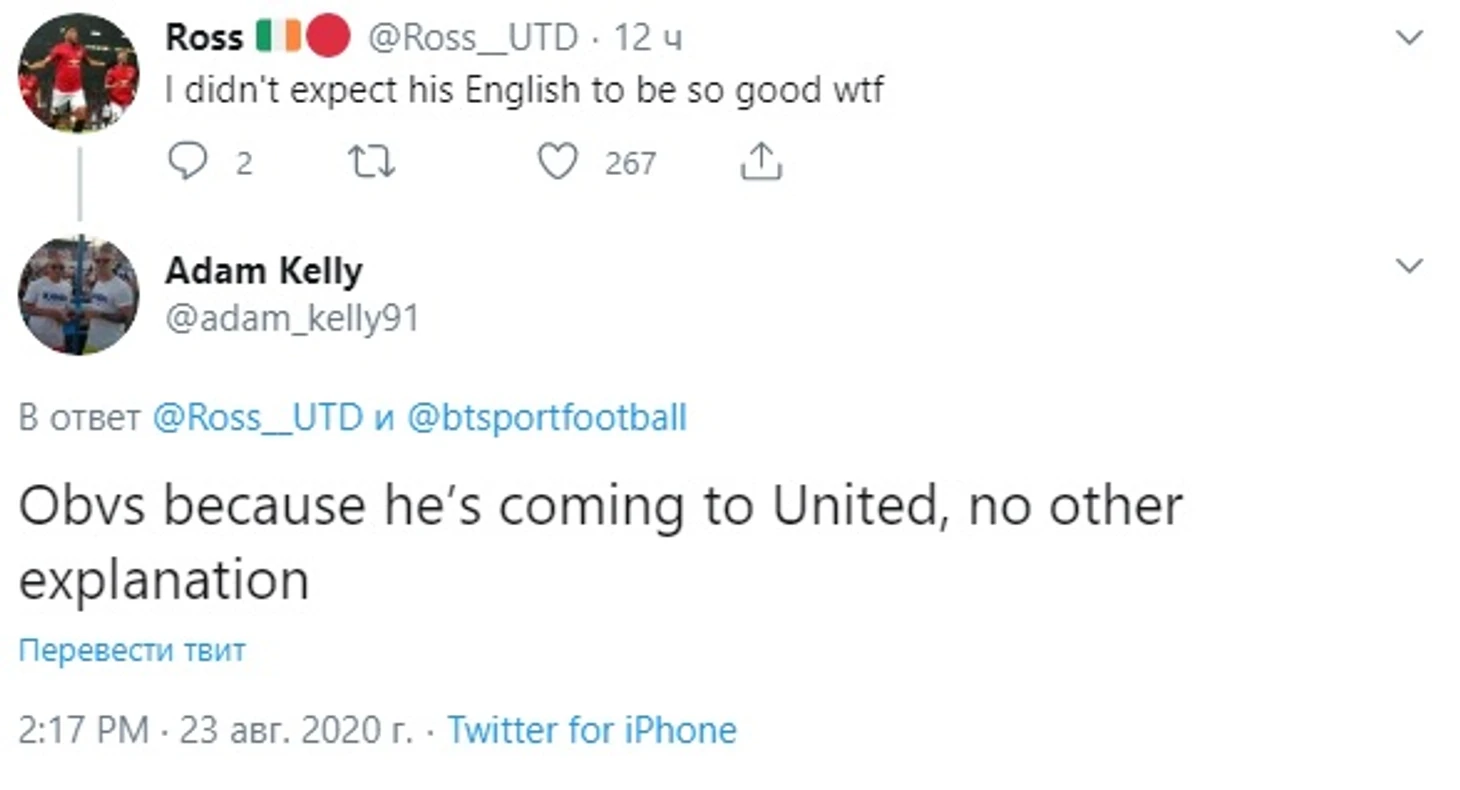Viewport: 1460px width, 790px height.
Task: Click the reply speech bubble icon
Action: click(187, 161)
